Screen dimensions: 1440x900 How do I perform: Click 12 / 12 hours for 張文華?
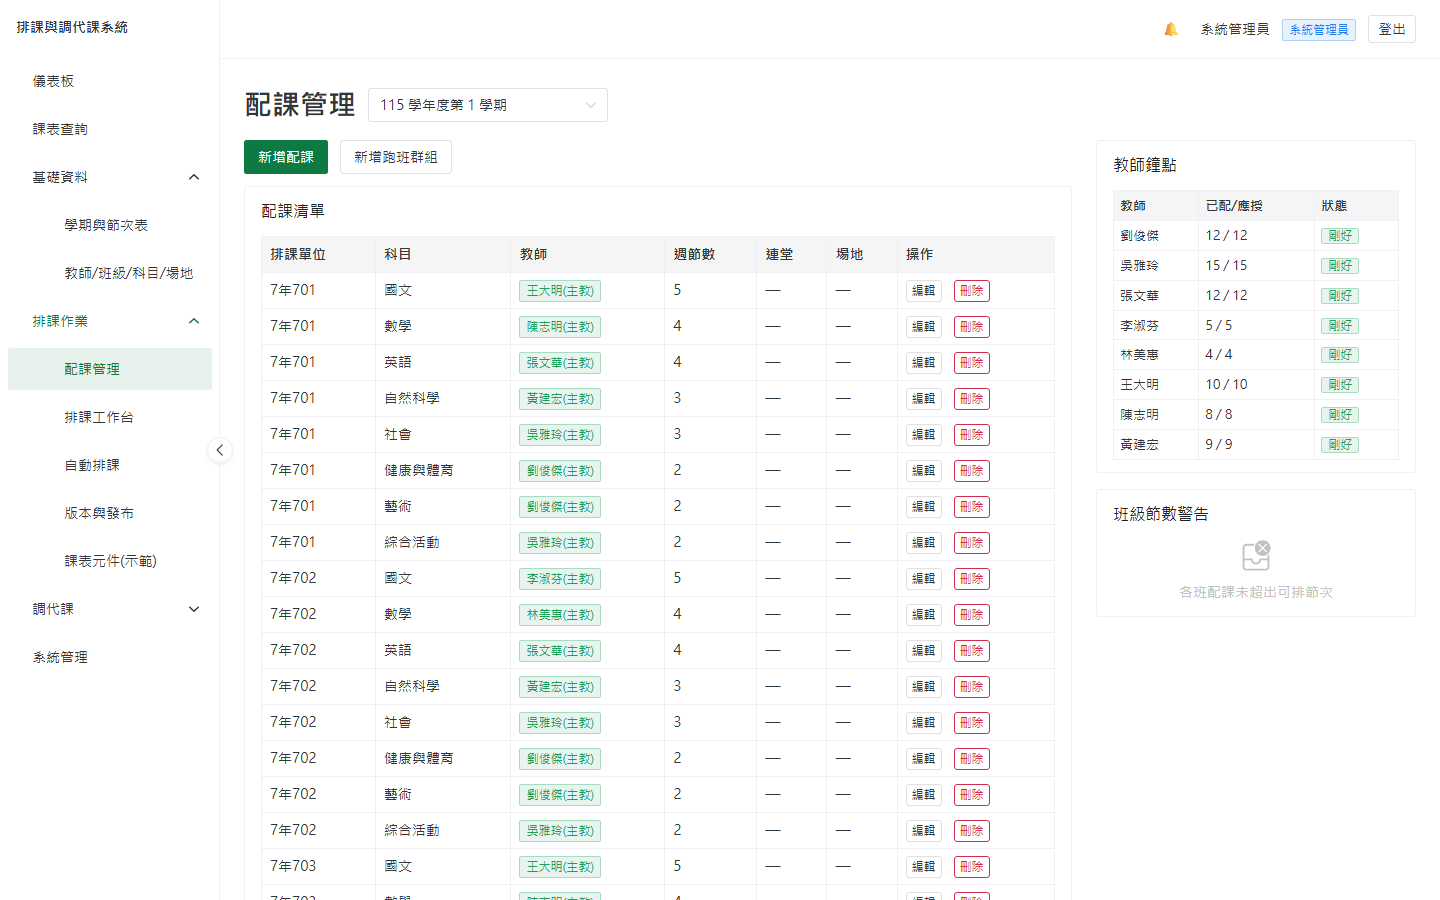1226,296
